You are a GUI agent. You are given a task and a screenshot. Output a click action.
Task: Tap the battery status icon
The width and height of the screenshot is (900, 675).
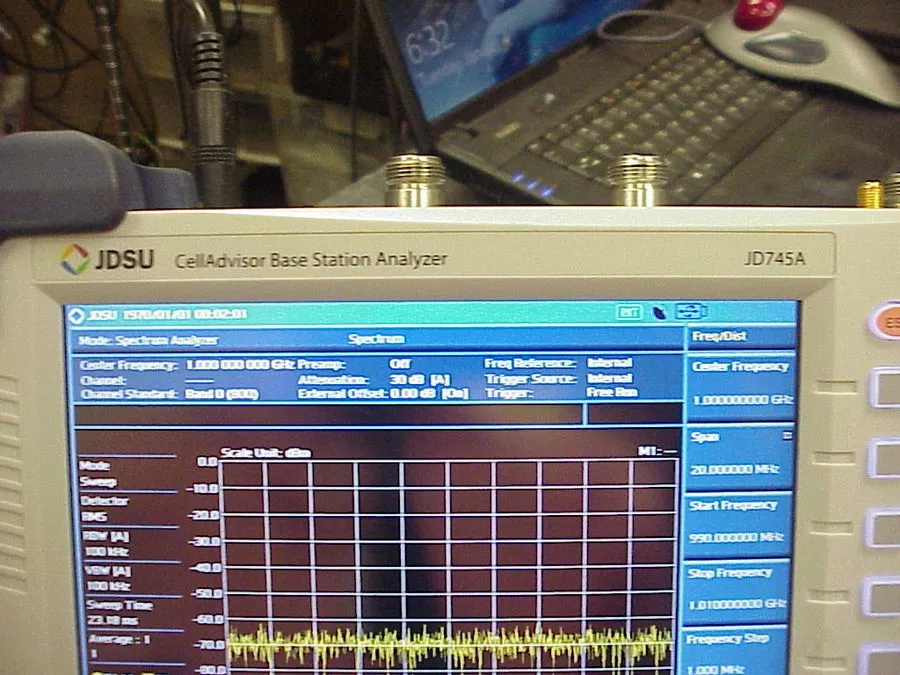click(x=690, y=311)
